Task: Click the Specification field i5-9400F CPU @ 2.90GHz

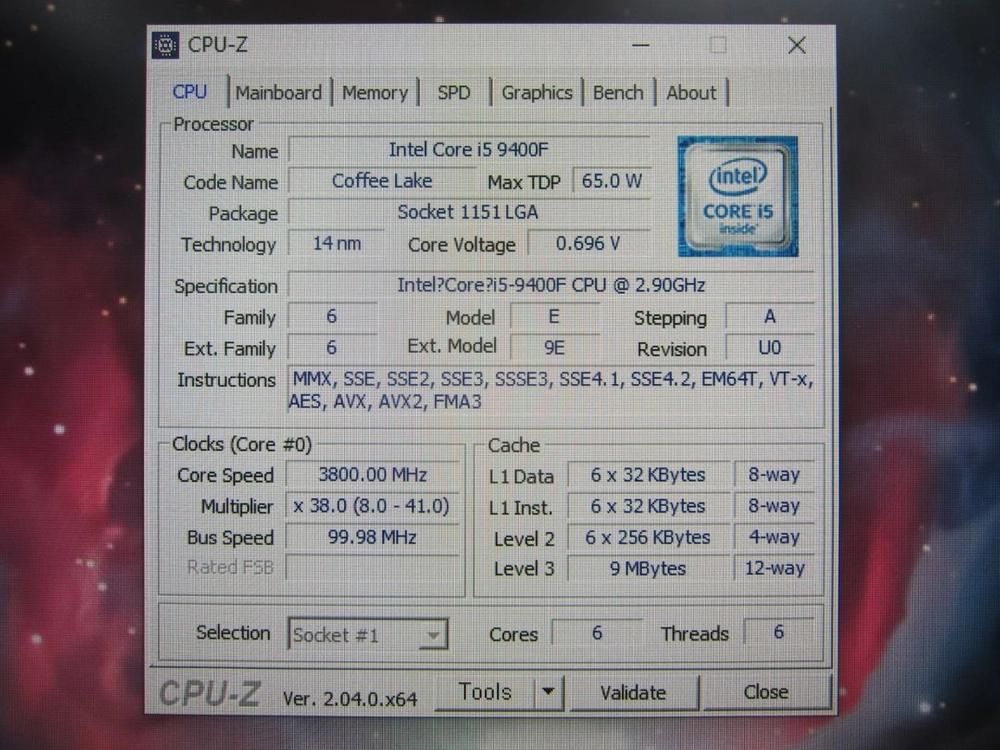Action: pos(551,285)
